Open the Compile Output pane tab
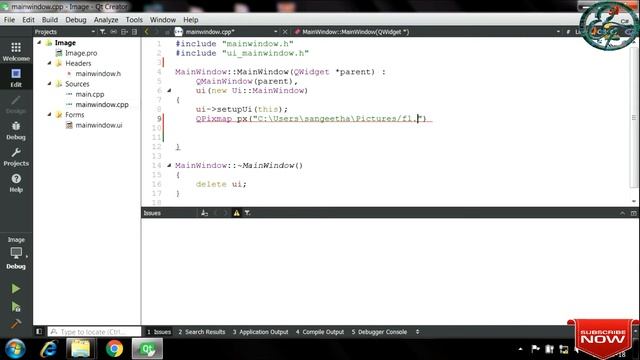The image size is (640, 360). coord(320,332)
